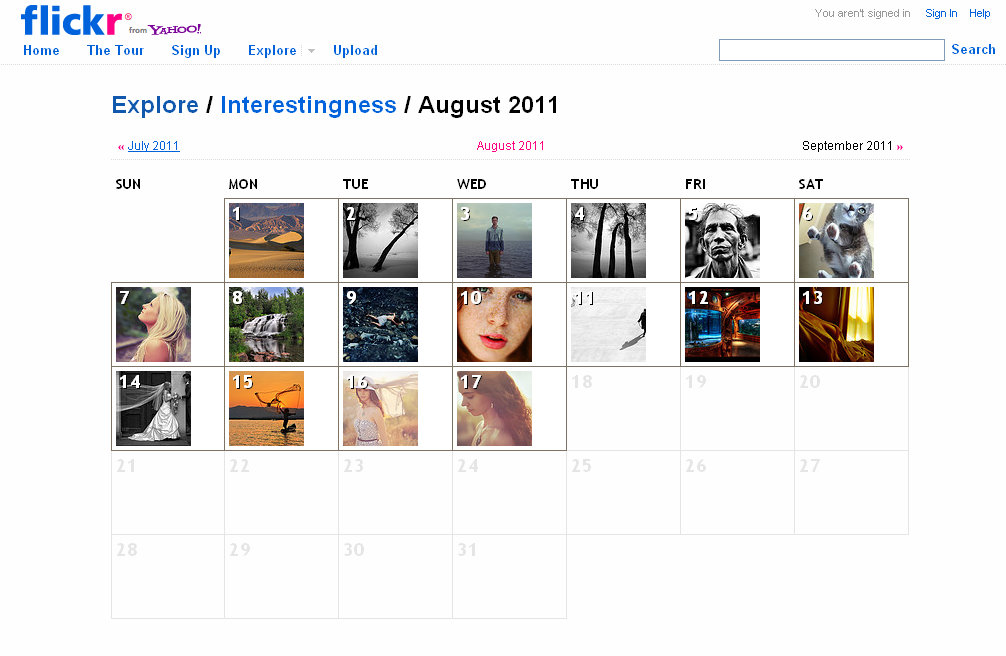Viewport: 1006px width, 656px height.
Task: Open August 5 old man portrait thumbnail
Action: (x=722, y=241)
